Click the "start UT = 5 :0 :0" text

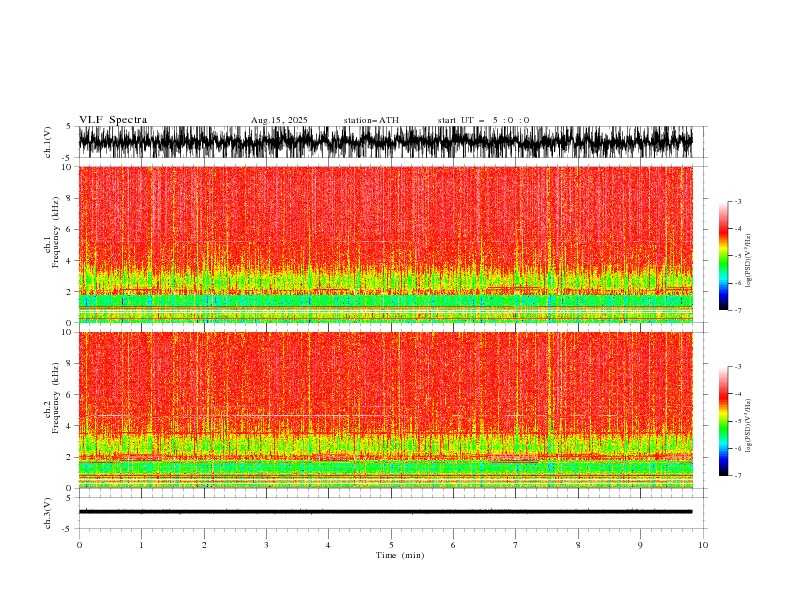click(483, 120)
